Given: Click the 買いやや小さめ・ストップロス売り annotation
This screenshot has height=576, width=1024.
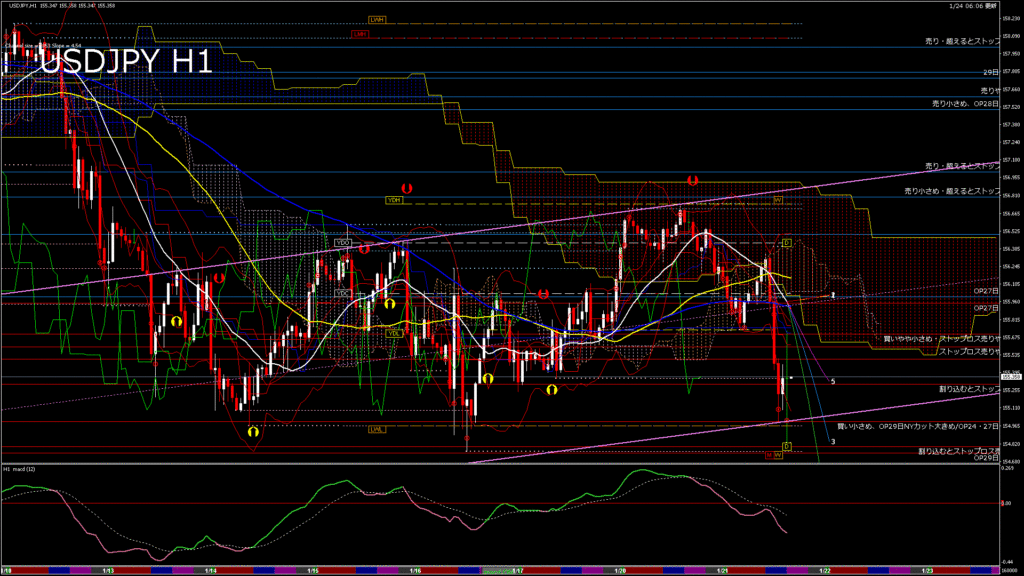Looking at the screenshot, I should [941, 339].
